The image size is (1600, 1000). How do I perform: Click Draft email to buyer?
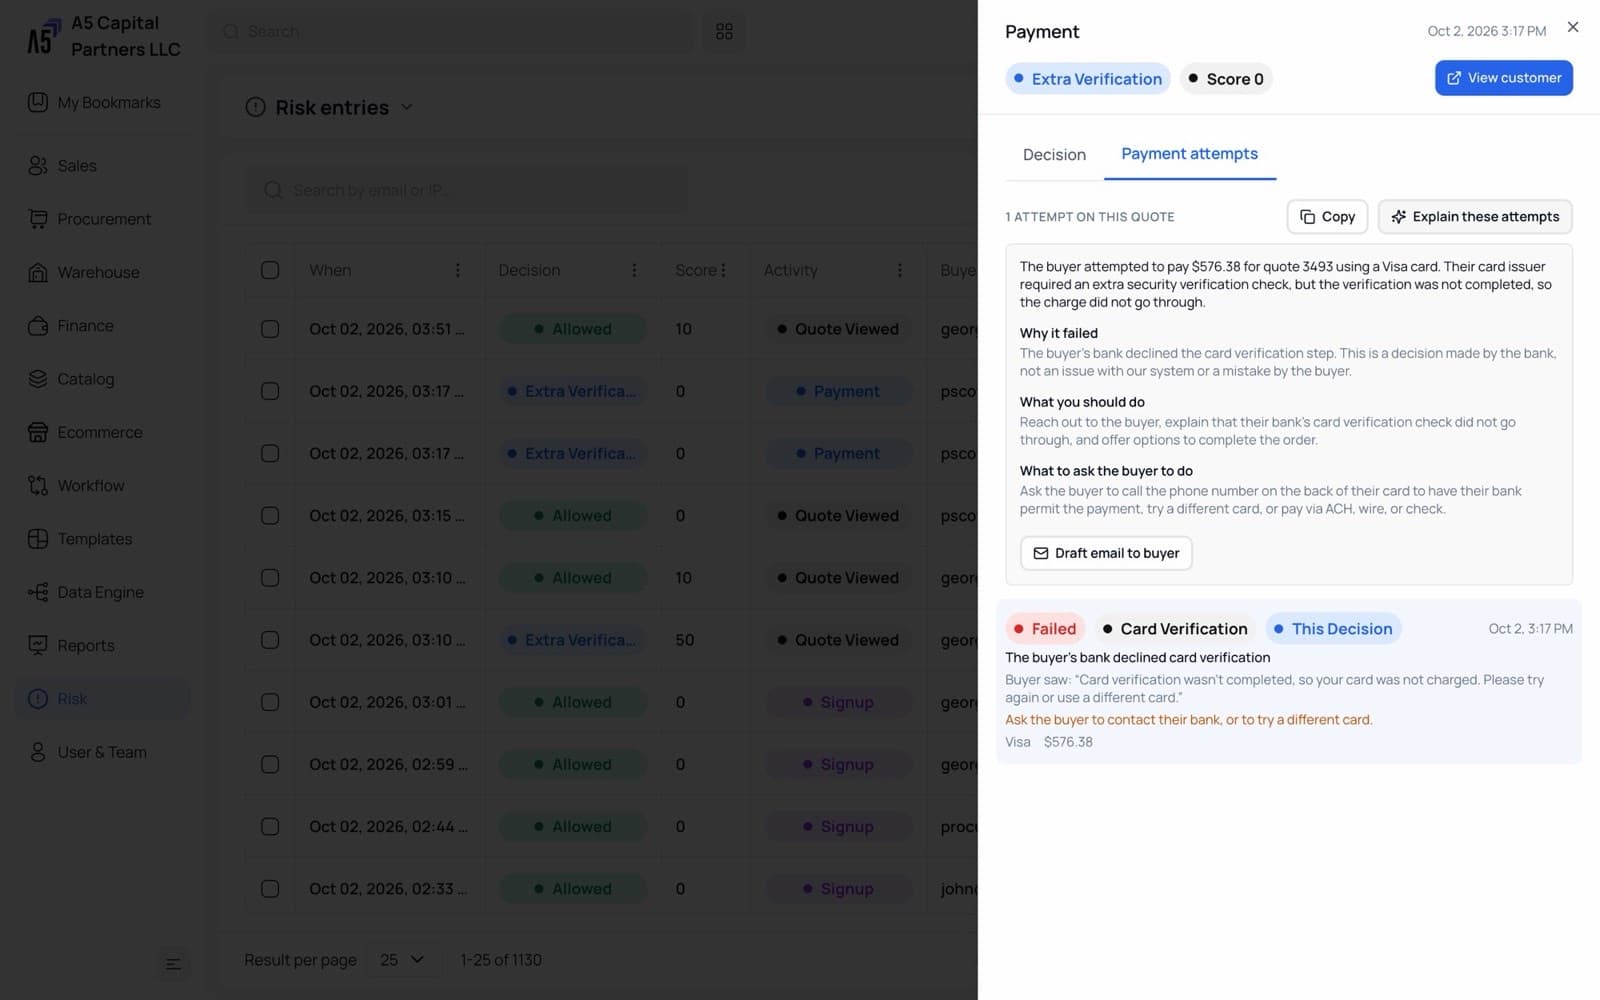[x=1106, y=553]
